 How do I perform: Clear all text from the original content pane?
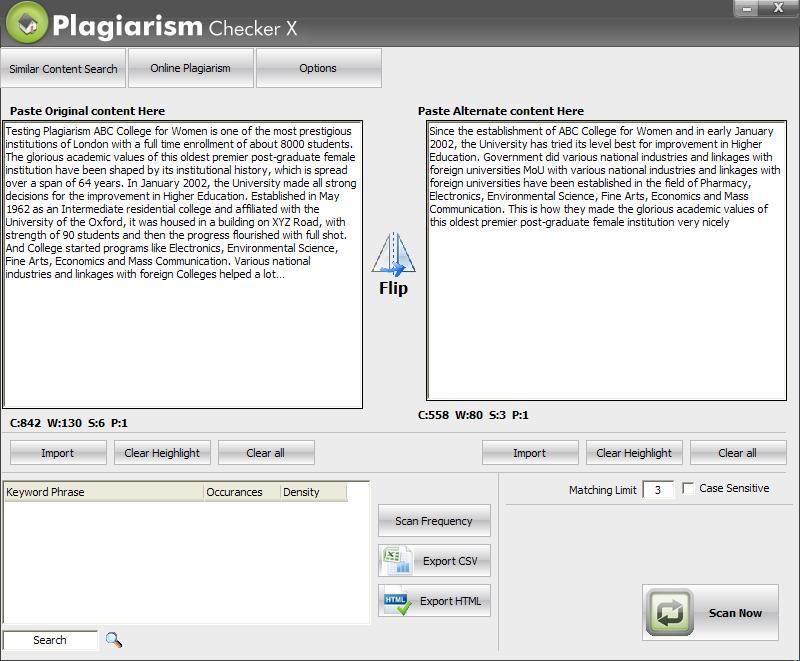coord(266,453)
